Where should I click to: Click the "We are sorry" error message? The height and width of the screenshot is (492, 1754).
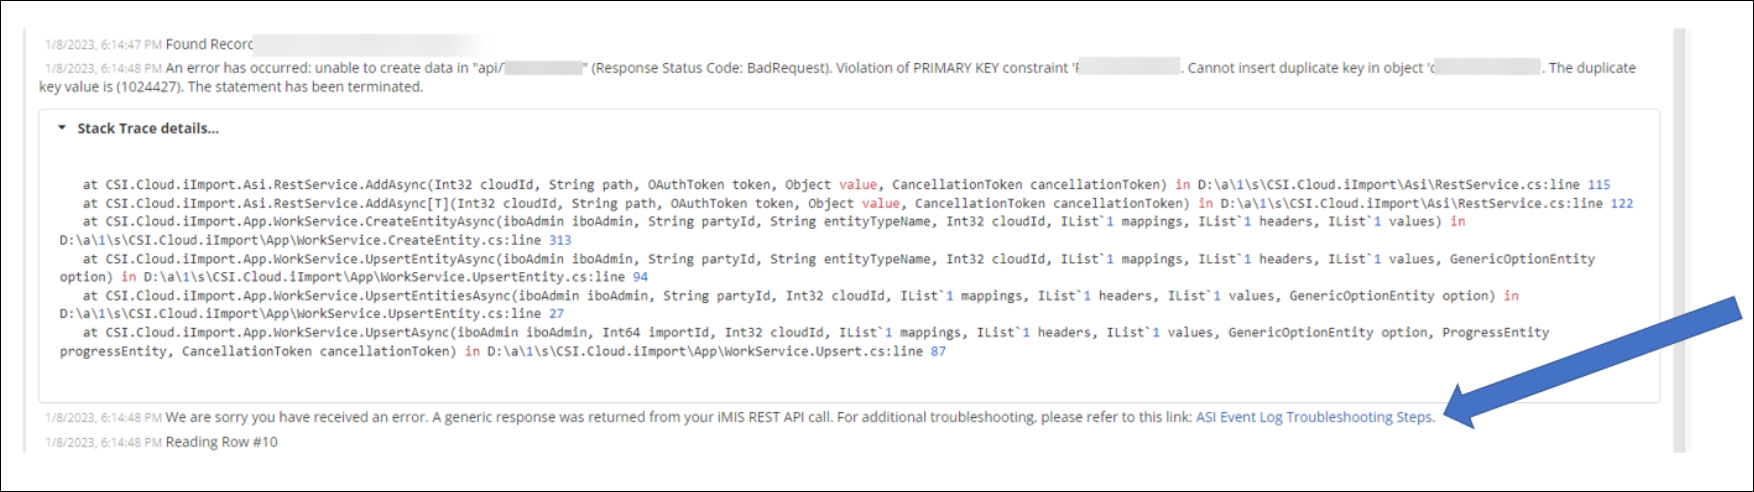tap(500, 417)
